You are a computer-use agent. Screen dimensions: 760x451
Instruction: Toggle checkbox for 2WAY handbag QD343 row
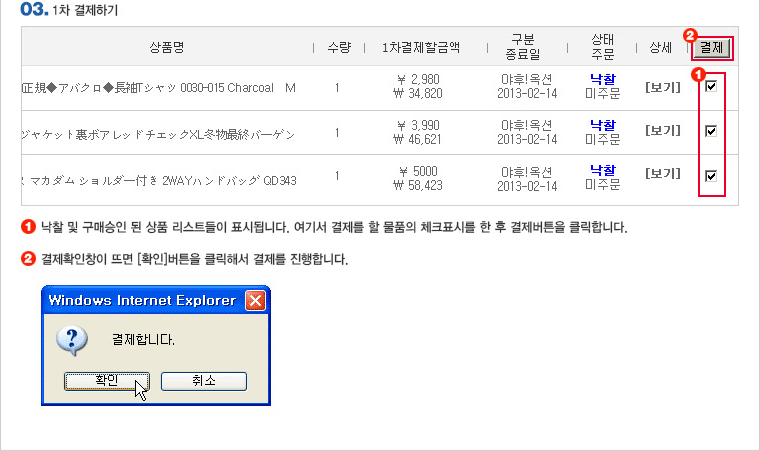(x=711, y=176)
